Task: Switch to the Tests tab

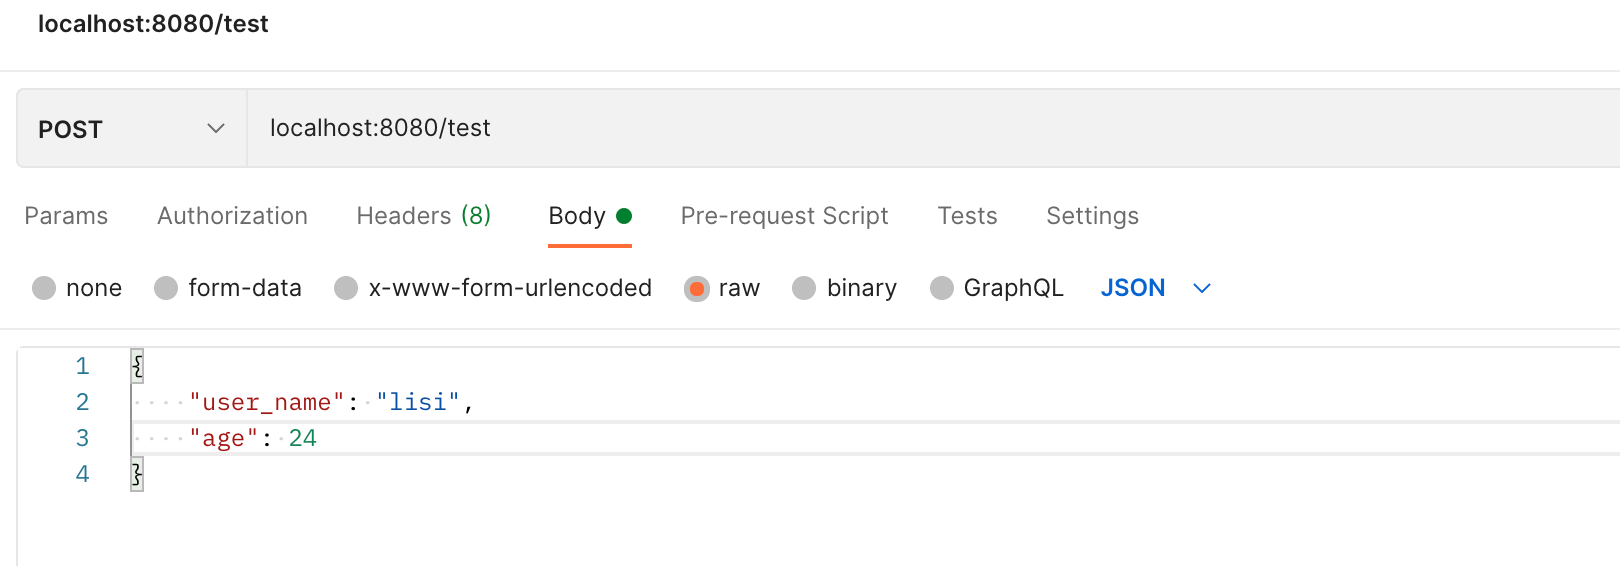Action: pos(967,216)
